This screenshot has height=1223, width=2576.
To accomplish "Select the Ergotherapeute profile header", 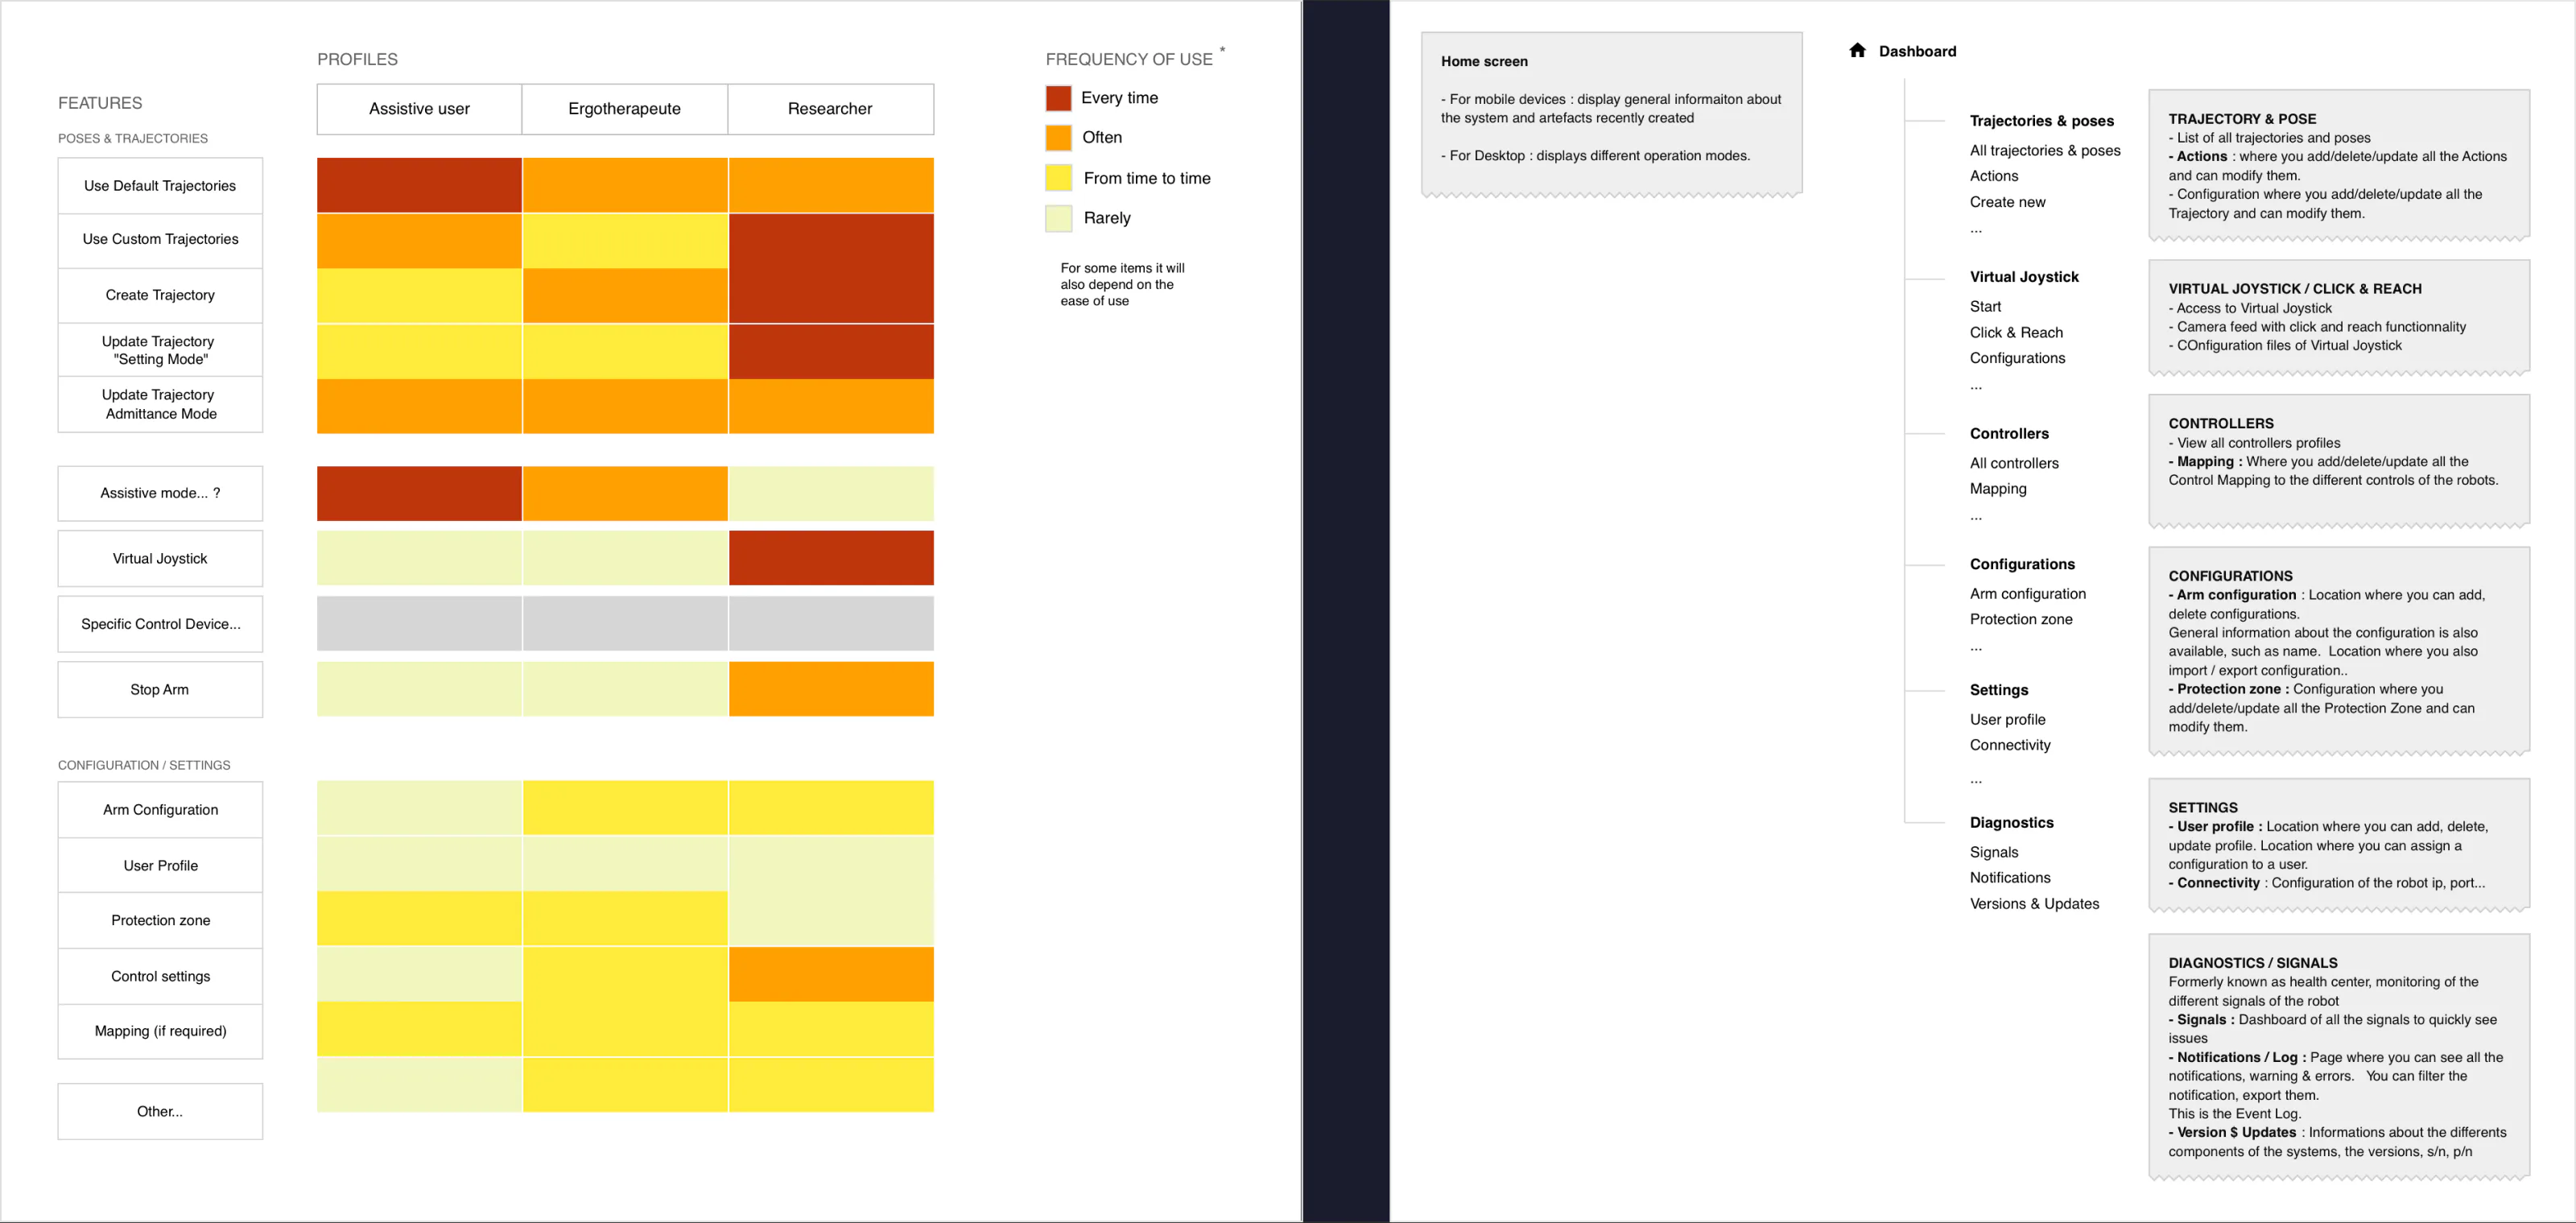I will [x=624, y=109].
